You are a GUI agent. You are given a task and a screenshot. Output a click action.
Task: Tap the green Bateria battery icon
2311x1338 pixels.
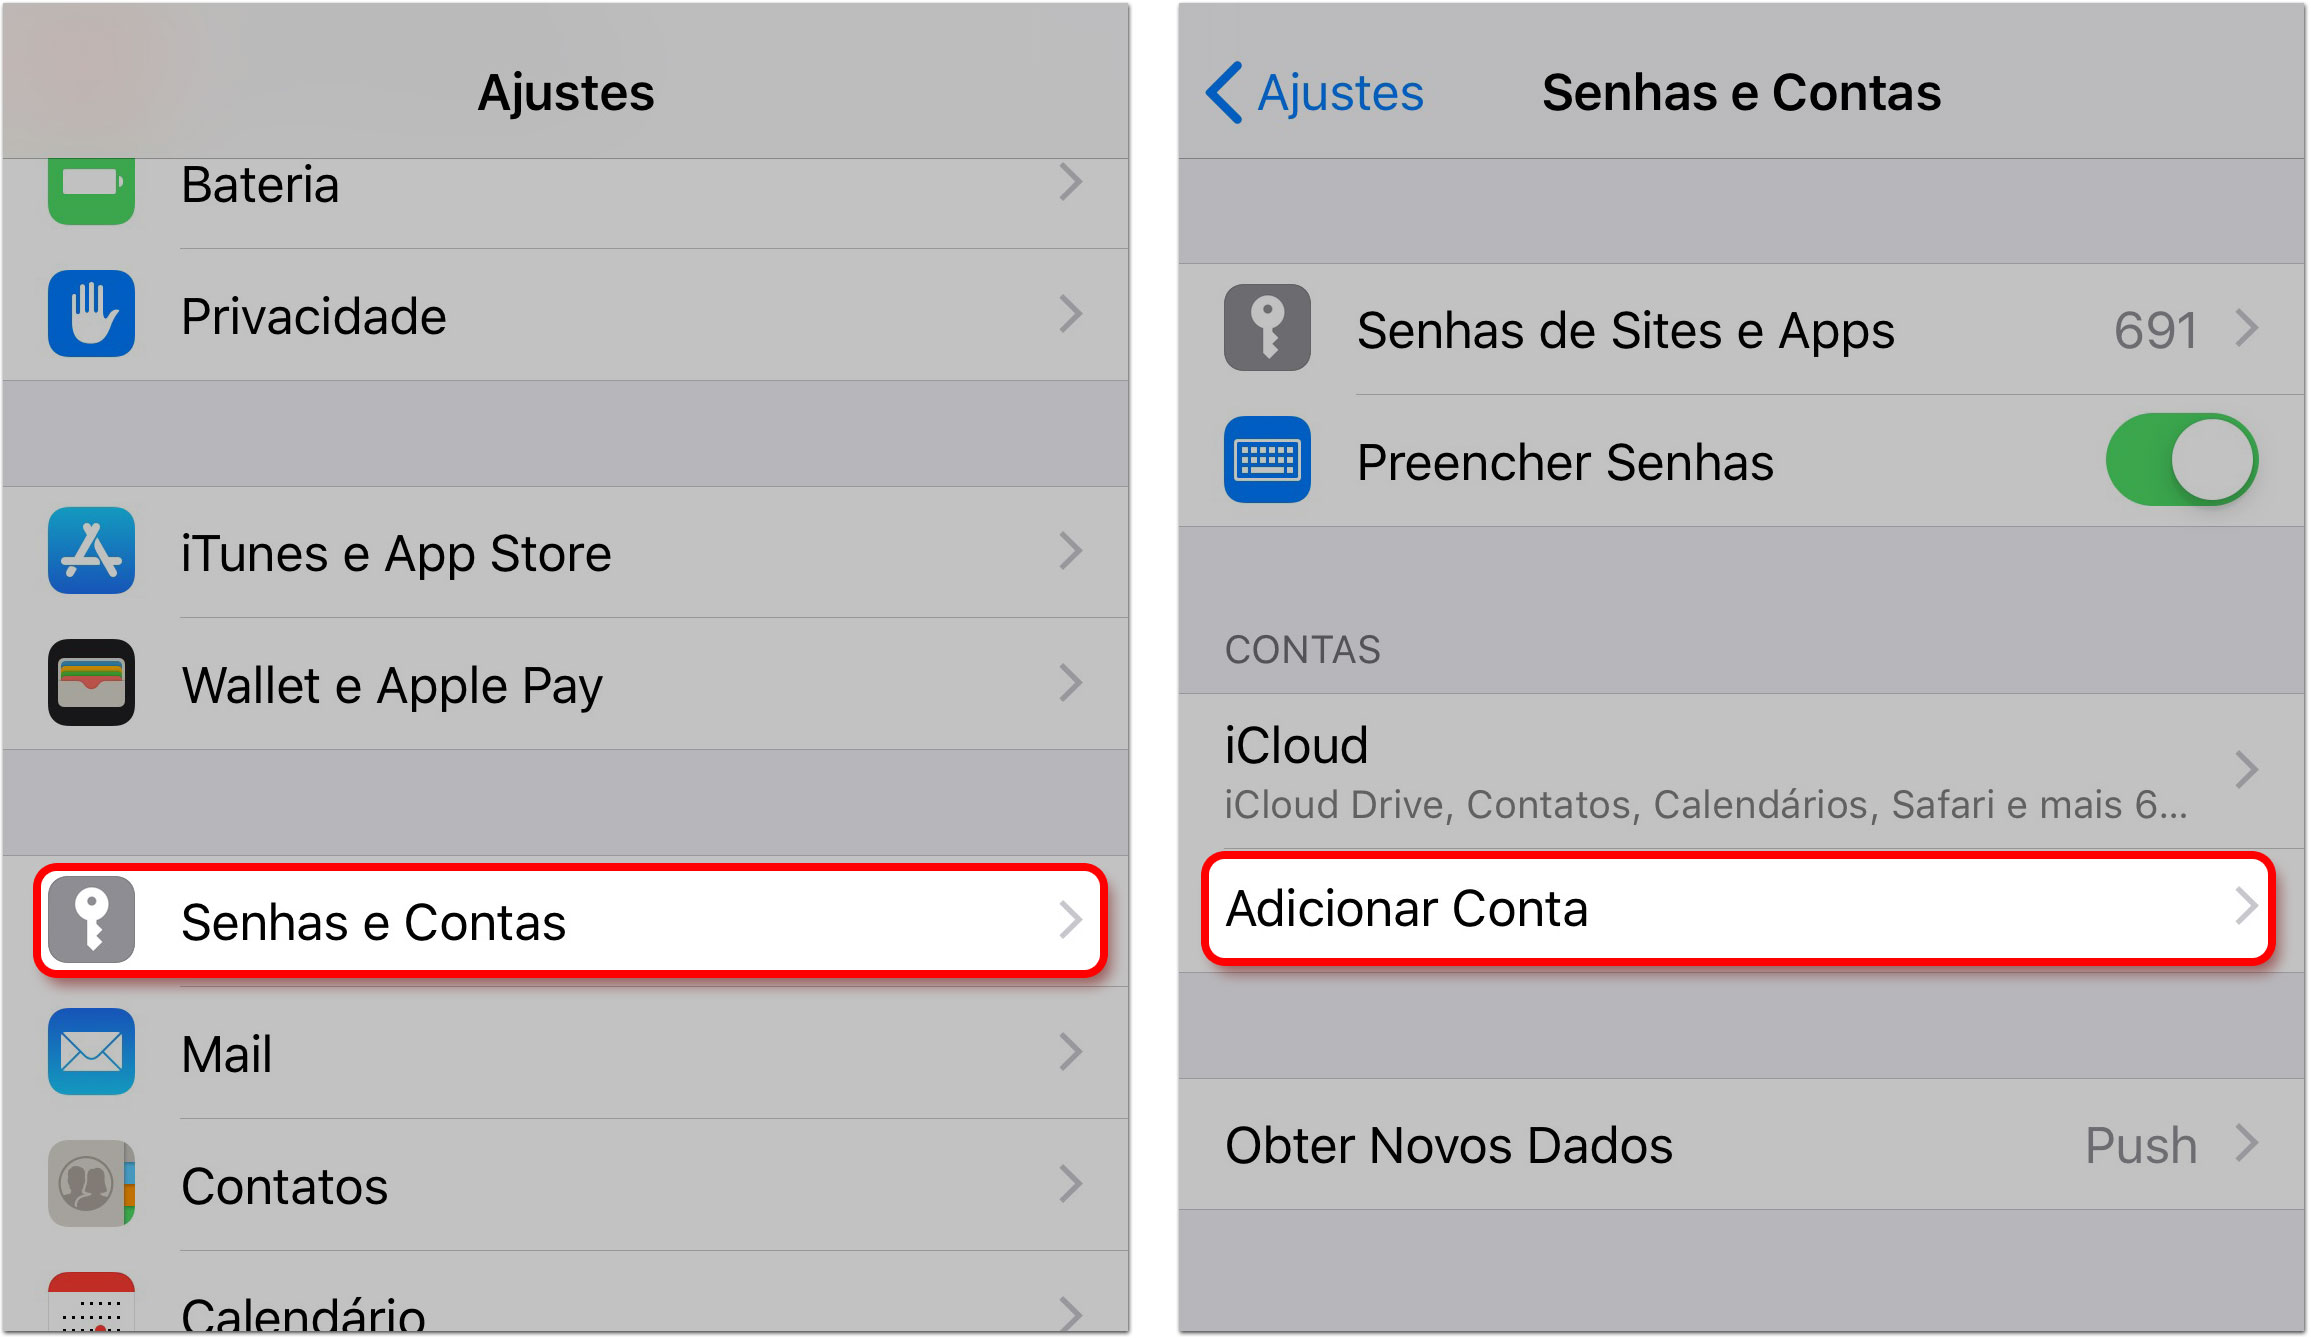(x=91, y=190)
